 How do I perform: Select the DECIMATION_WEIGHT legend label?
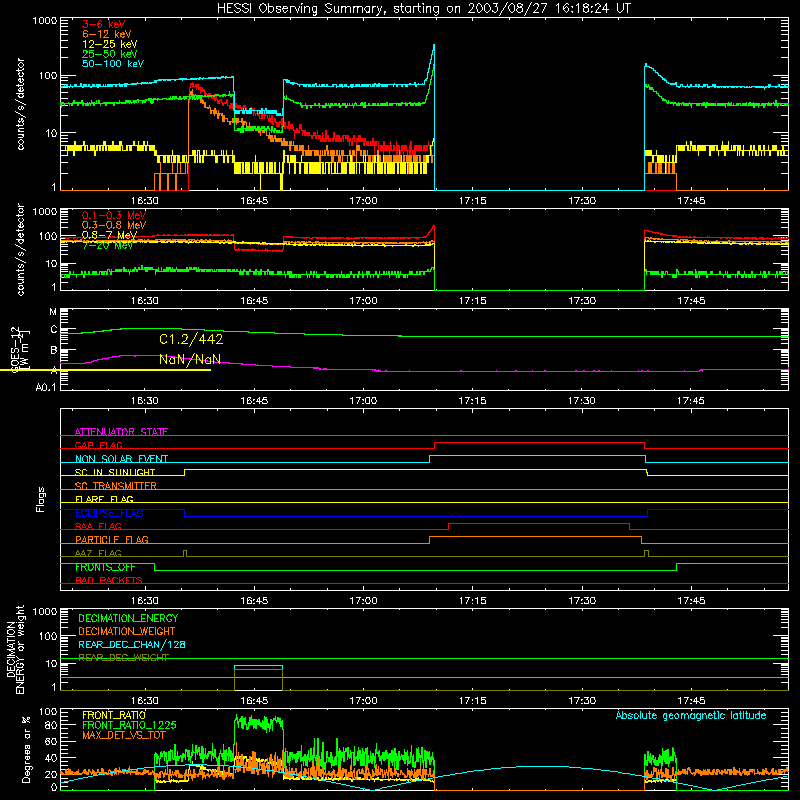[x=127, y=632]
